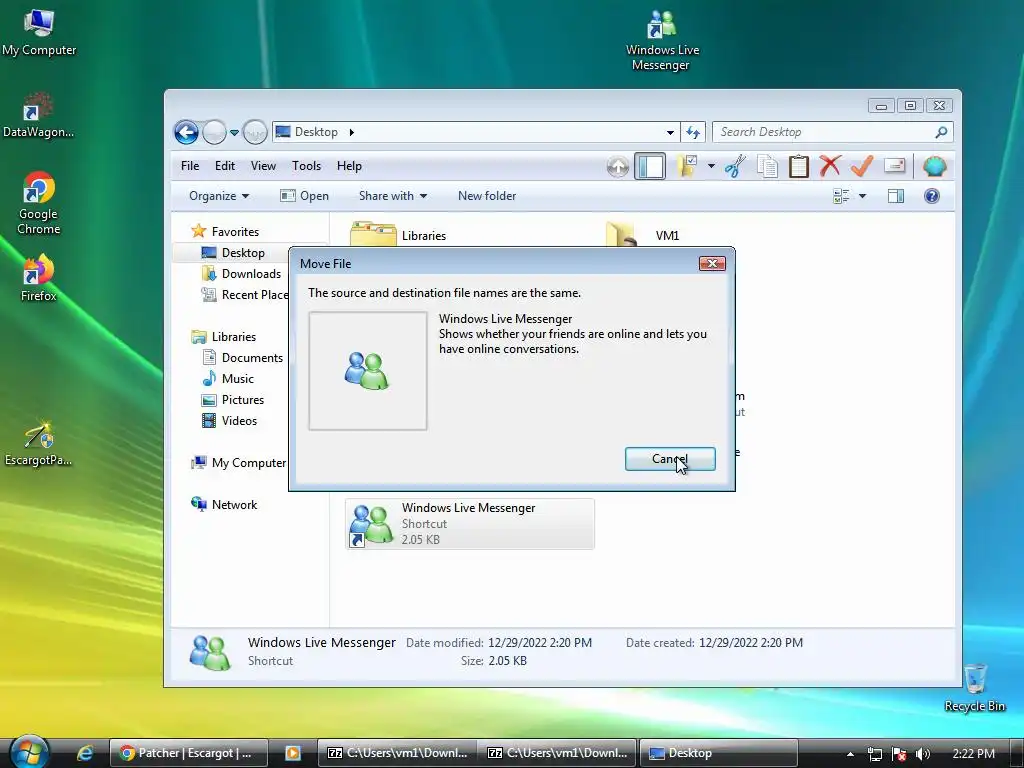Select Network in navigation pane
The height and width of the screenshot is (768, 1024).
tap(224, 505)
